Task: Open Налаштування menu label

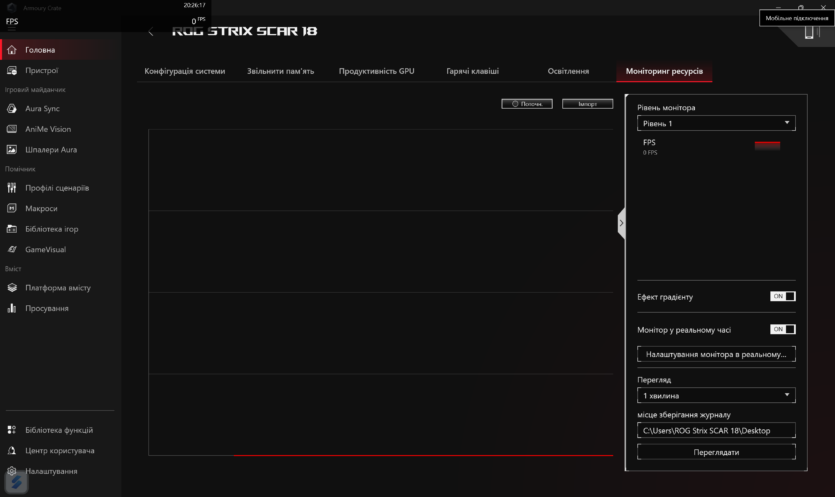Action: click(x=51, y=471)
